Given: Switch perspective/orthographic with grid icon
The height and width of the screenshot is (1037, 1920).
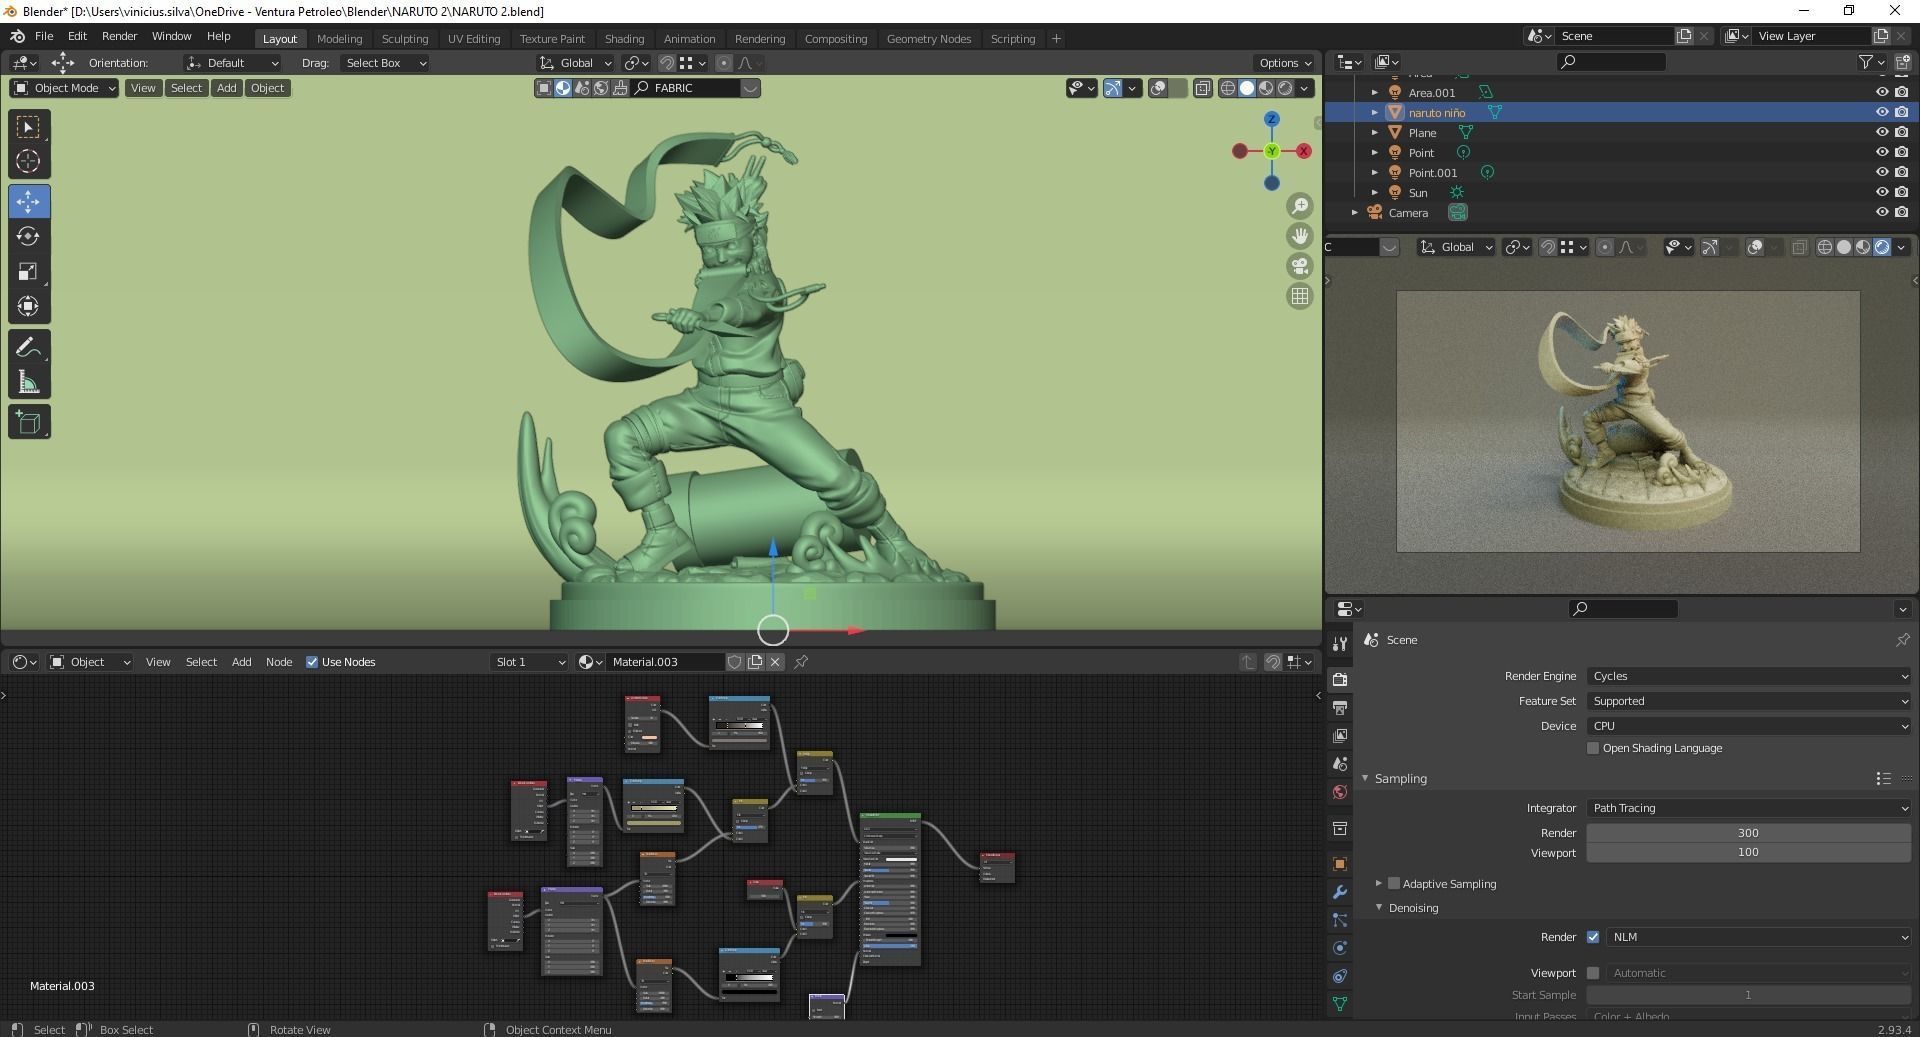Looking at the screenshot, I should click(1300, 296).
